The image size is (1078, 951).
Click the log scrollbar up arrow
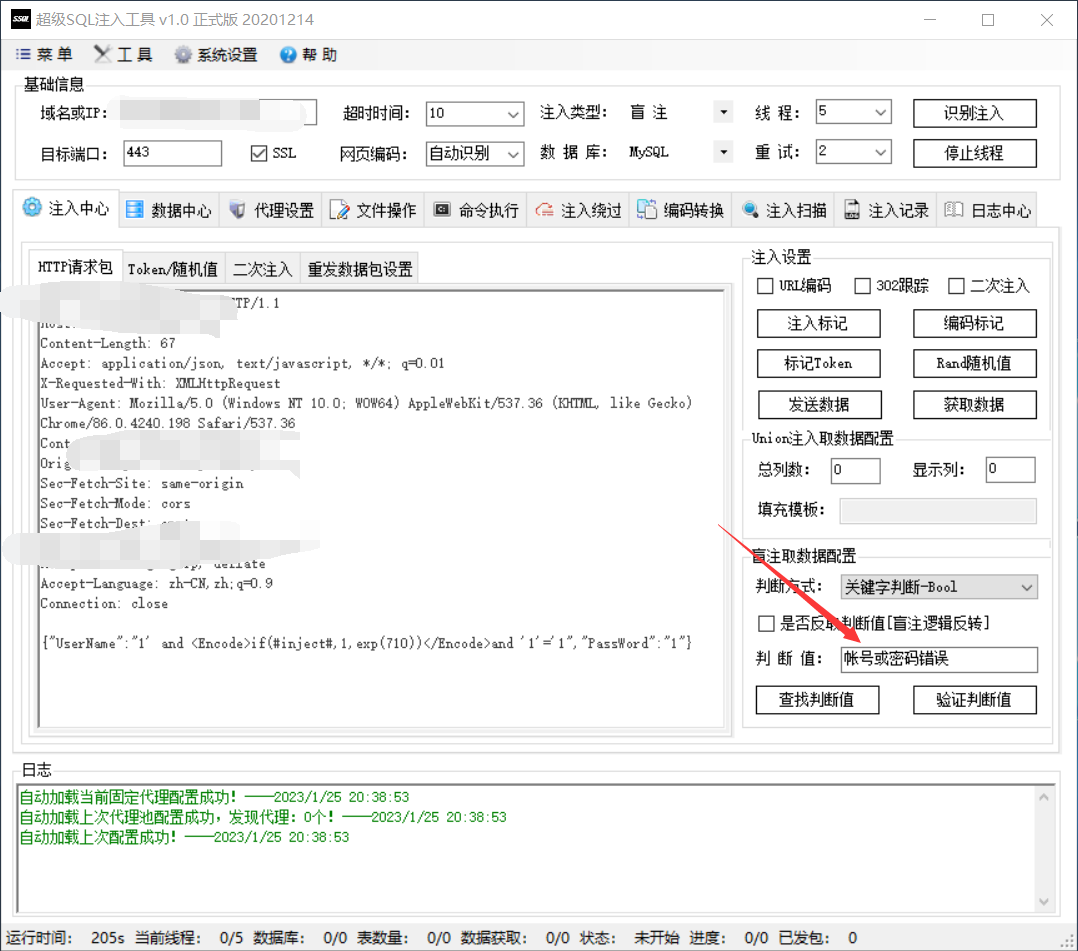[1044, 797]
